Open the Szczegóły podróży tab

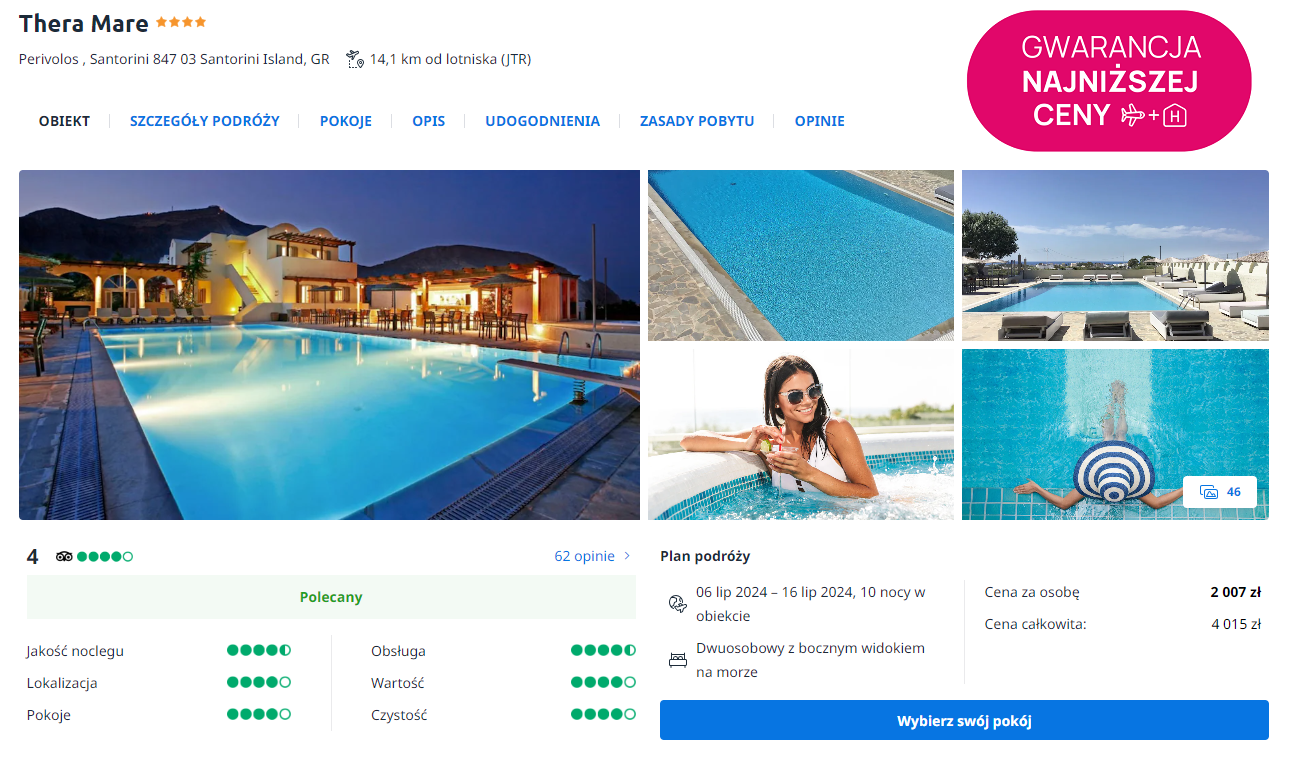[x=205, y=121]
